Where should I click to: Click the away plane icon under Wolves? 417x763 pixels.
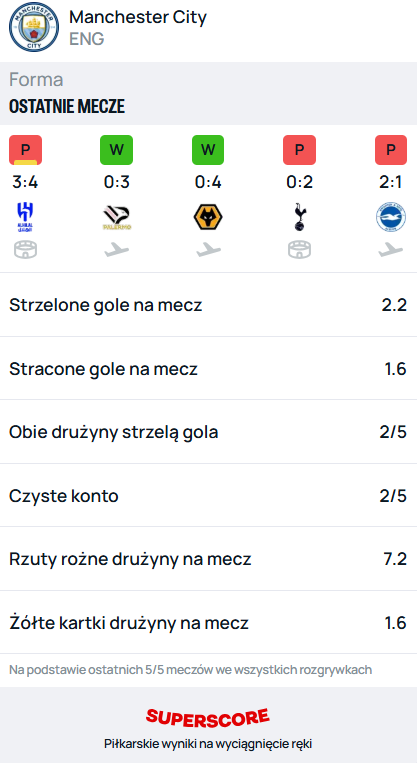(x=208, y=250)
